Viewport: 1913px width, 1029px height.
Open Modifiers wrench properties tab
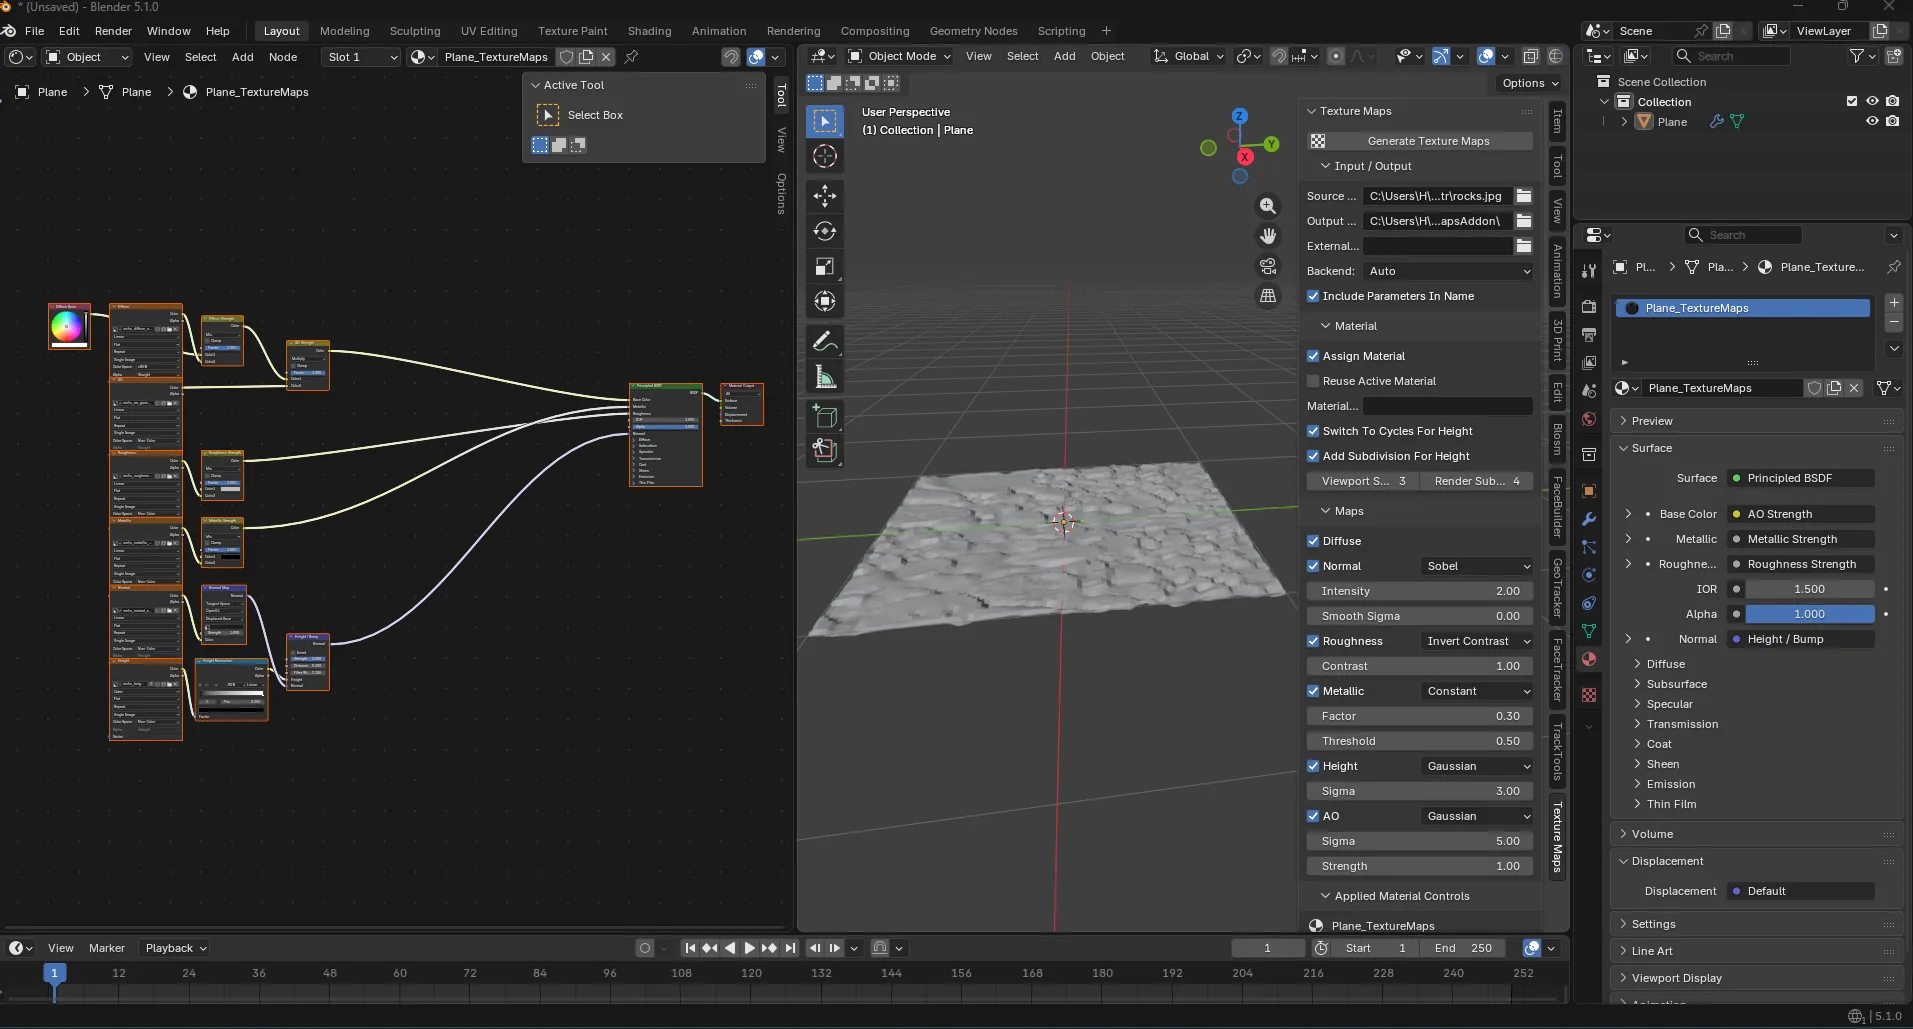pyautogui.click(x=1589, y=519)
